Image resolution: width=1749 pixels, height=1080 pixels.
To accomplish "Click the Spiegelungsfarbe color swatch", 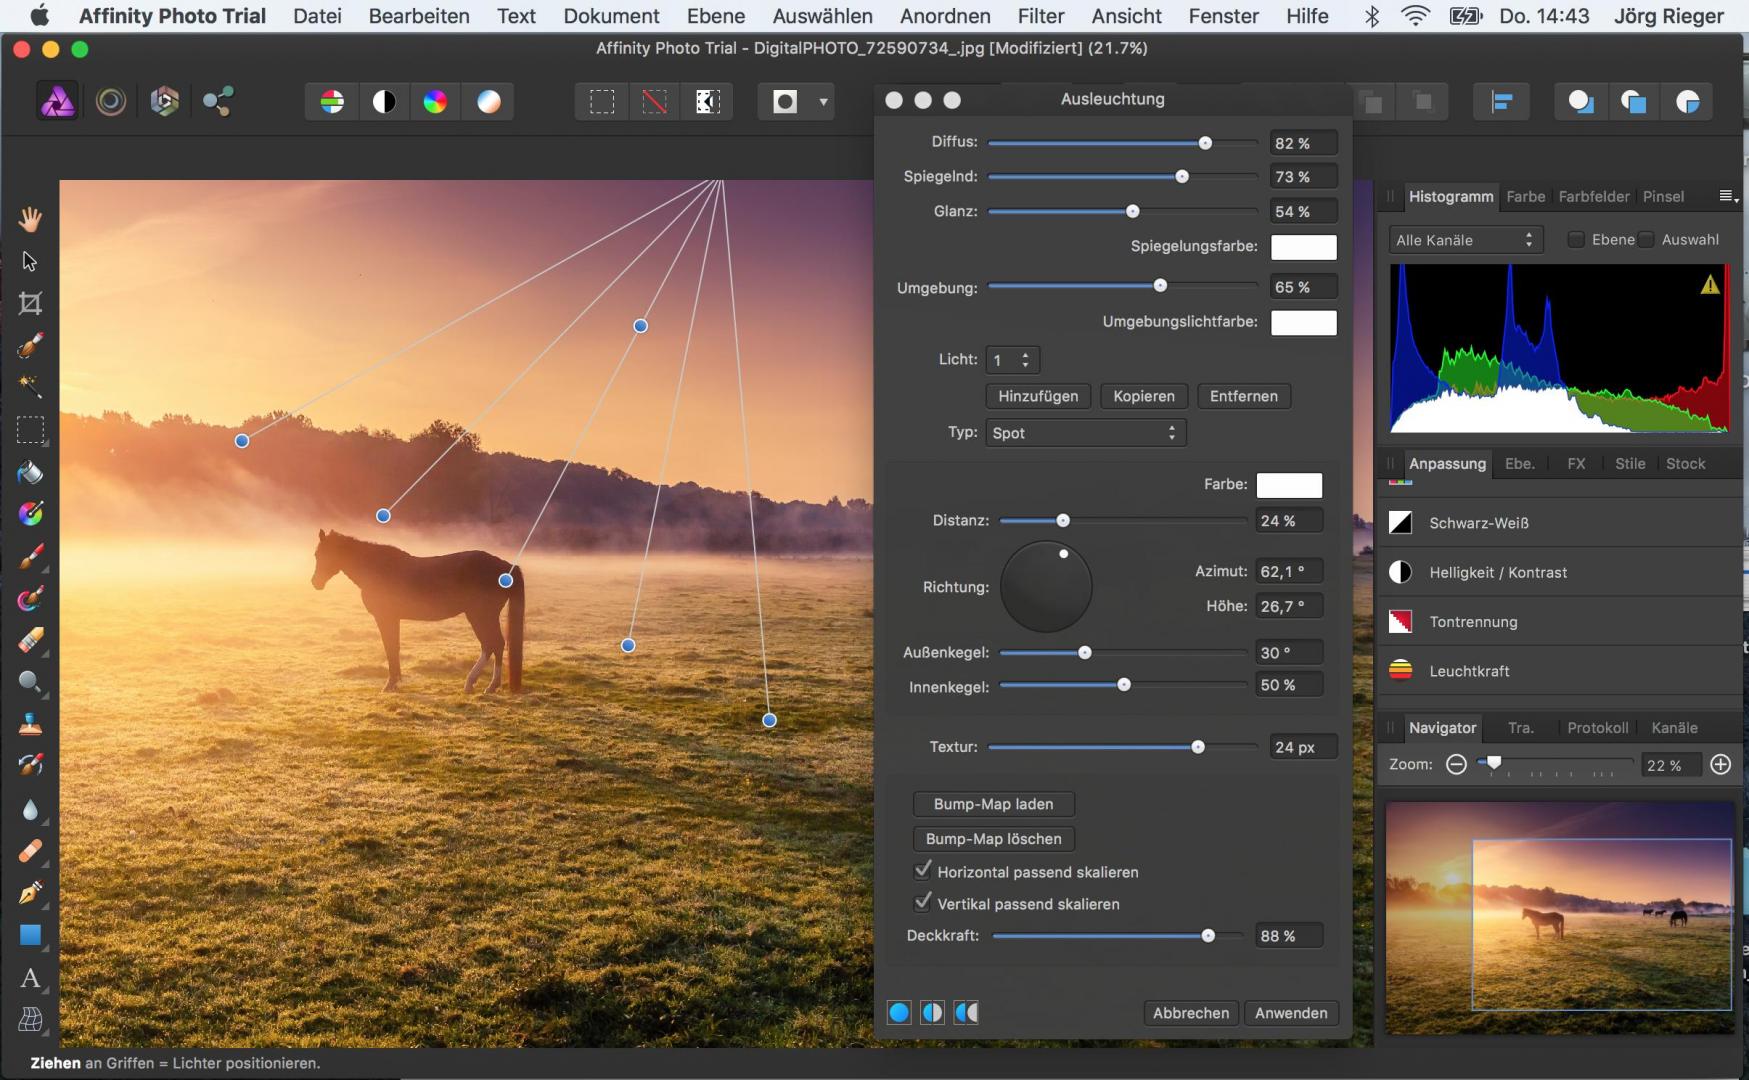I will pos(1304,247).
